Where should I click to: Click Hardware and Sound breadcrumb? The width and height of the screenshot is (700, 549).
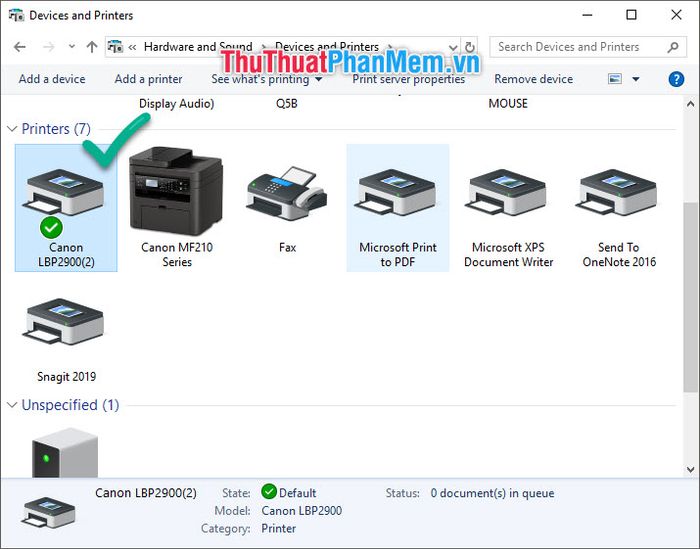click(198, 47)
